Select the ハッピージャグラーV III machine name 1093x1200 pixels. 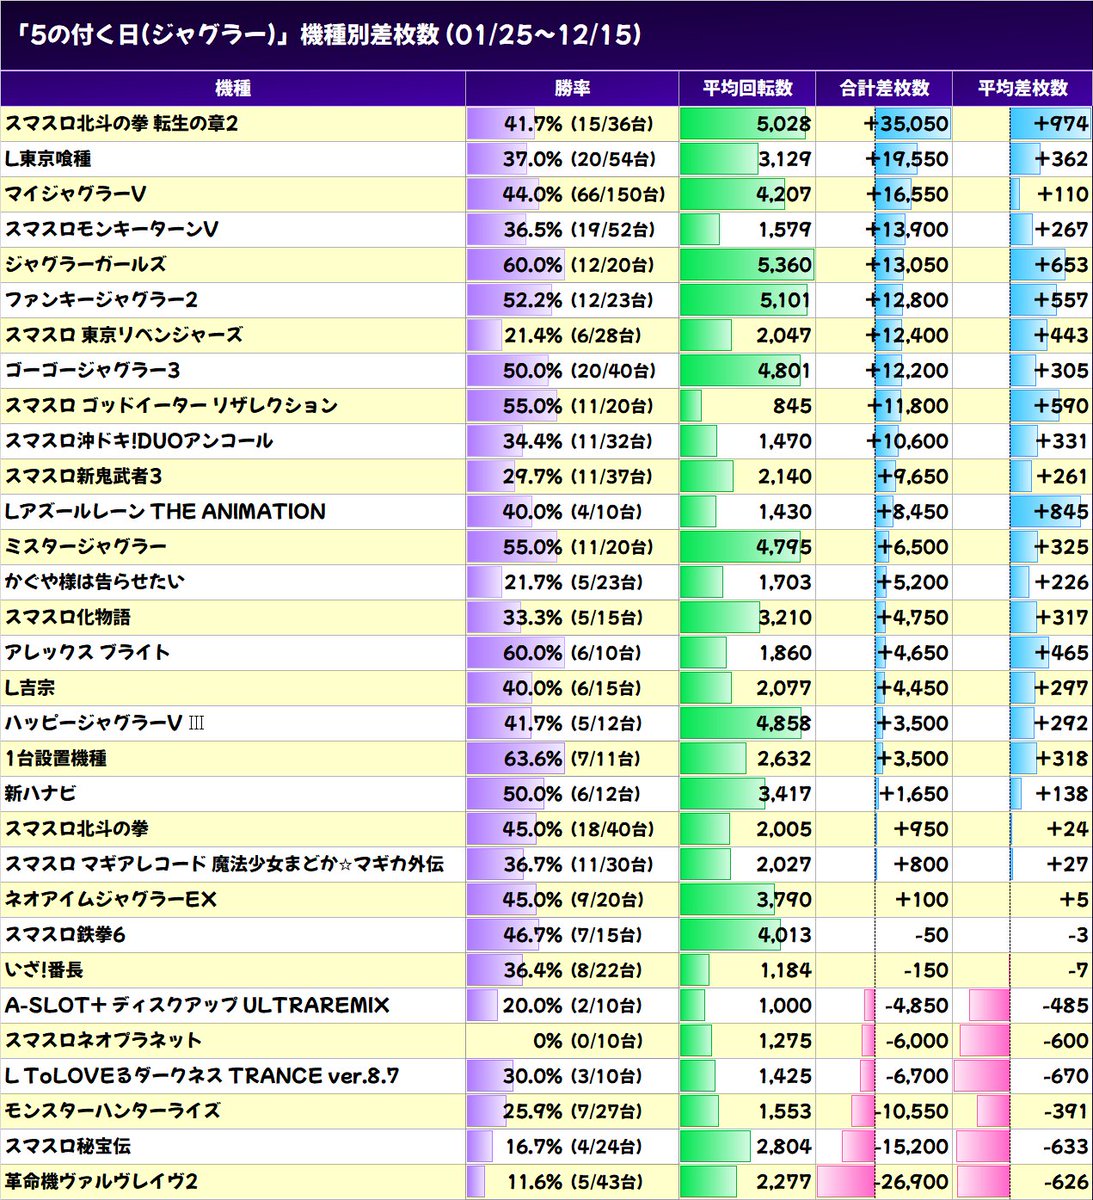(104, 723)
